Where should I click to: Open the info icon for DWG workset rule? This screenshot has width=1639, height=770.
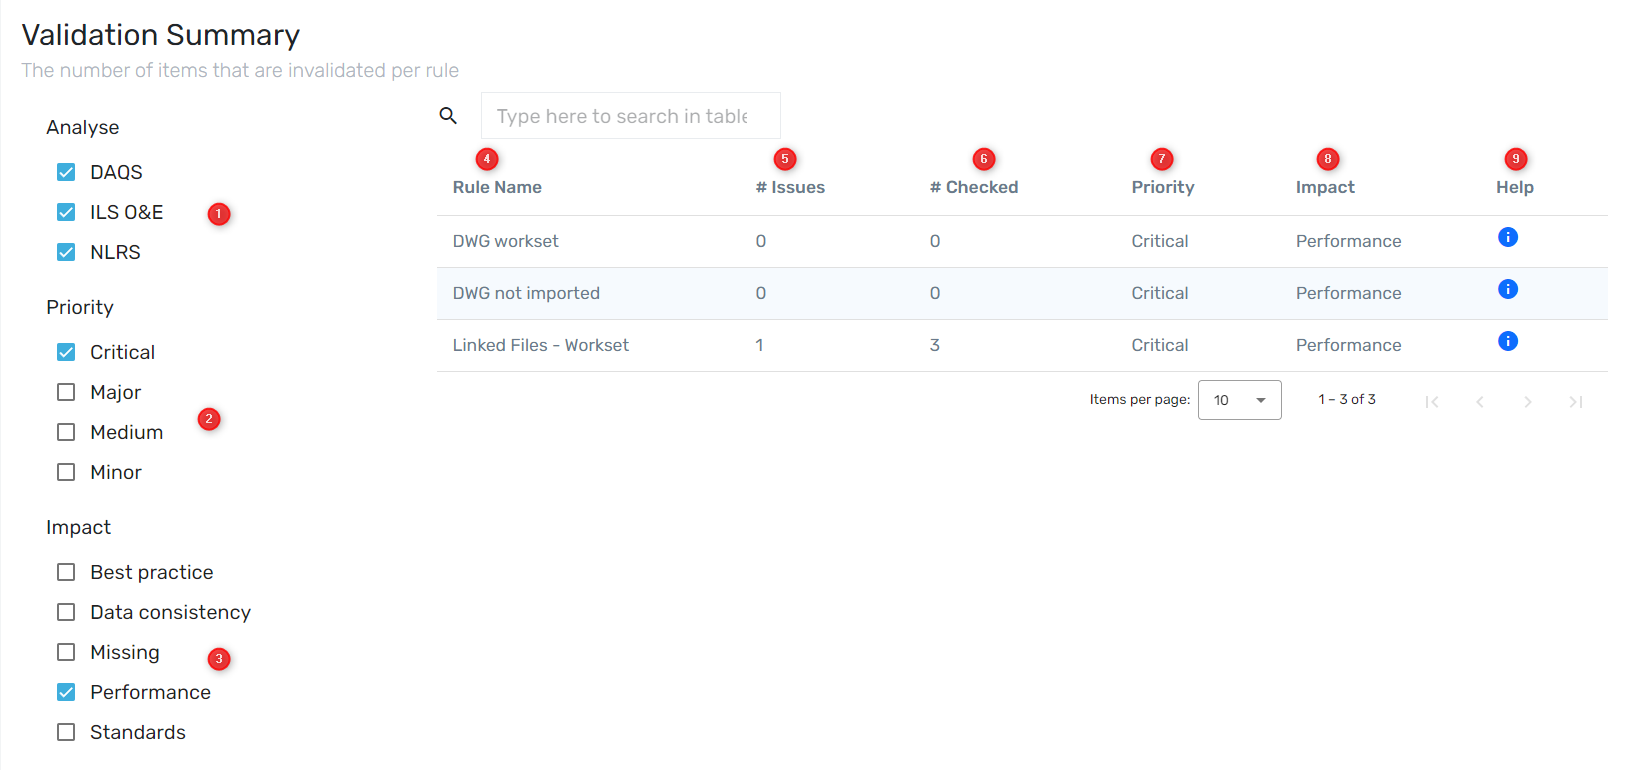click(1507, 237)
